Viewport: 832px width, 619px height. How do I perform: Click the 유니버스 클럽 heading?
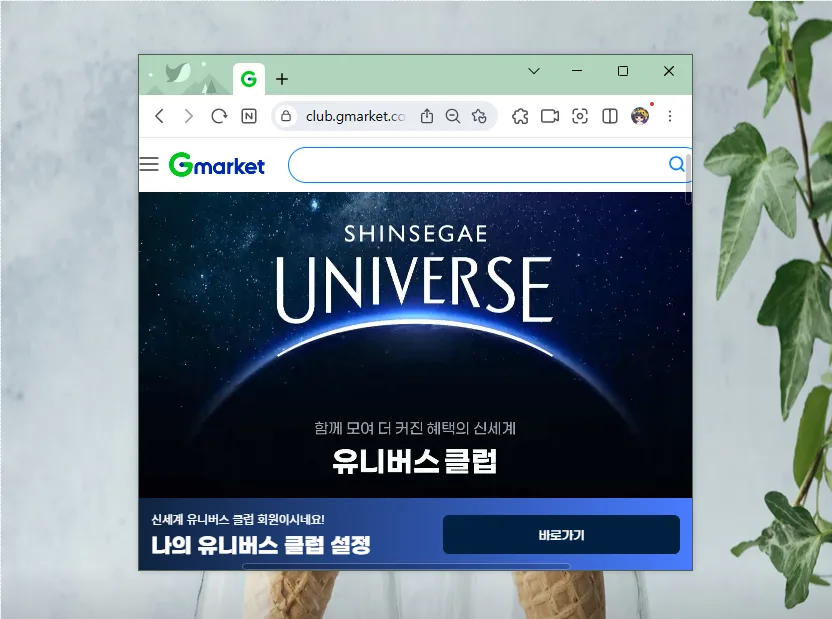pos(414,461)
